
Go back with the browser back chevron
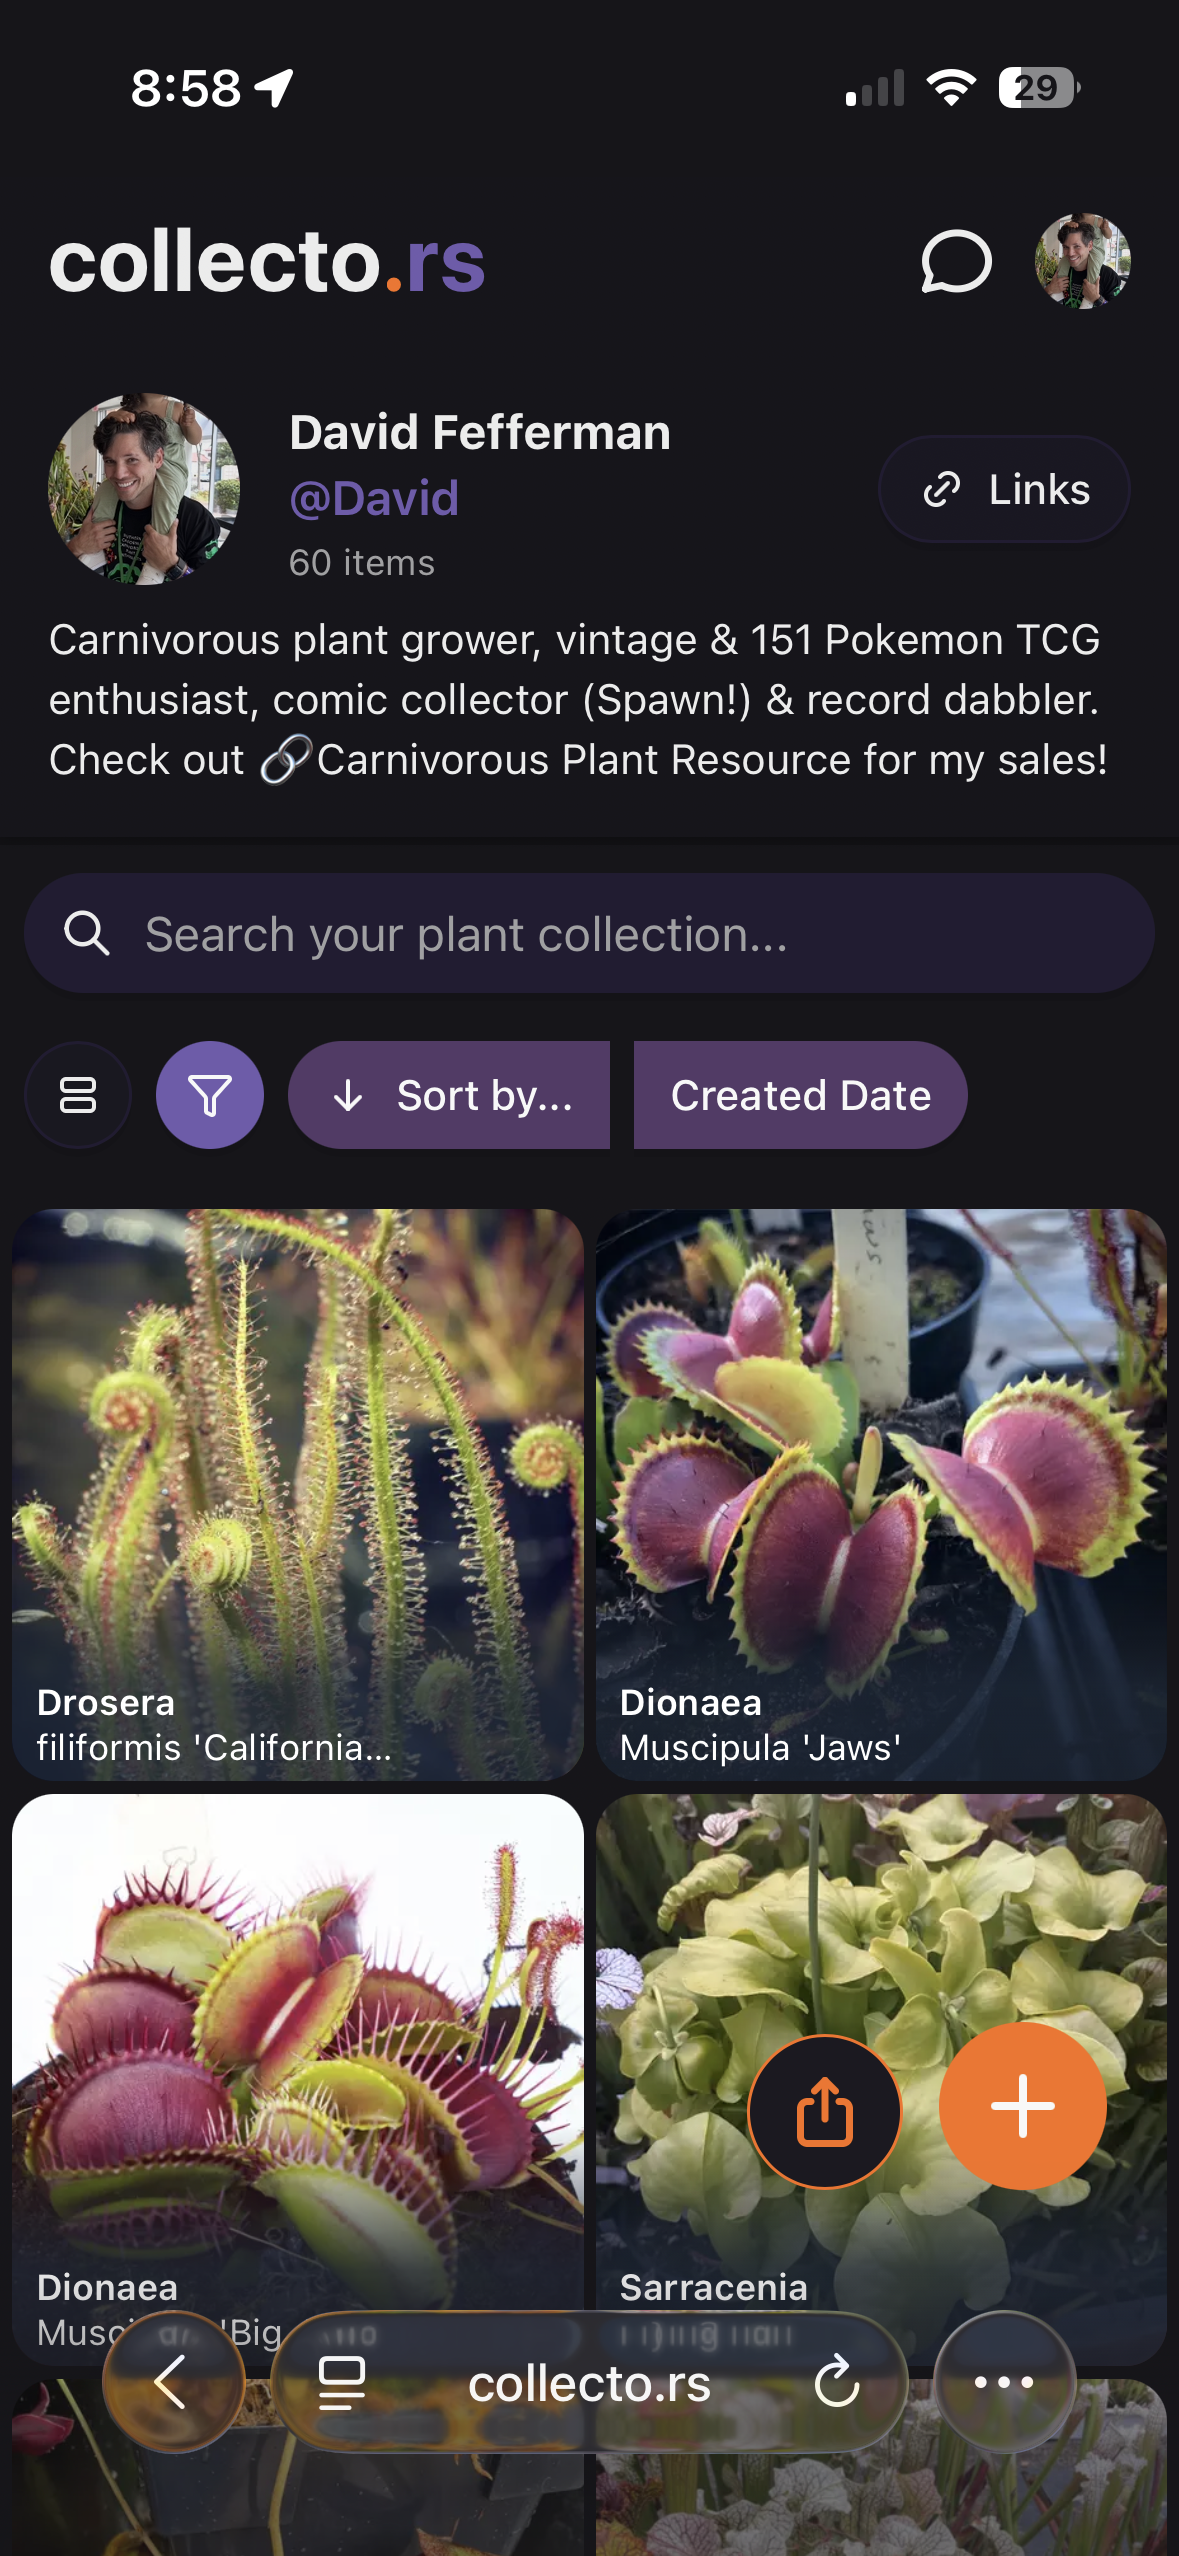[172, 2382]
